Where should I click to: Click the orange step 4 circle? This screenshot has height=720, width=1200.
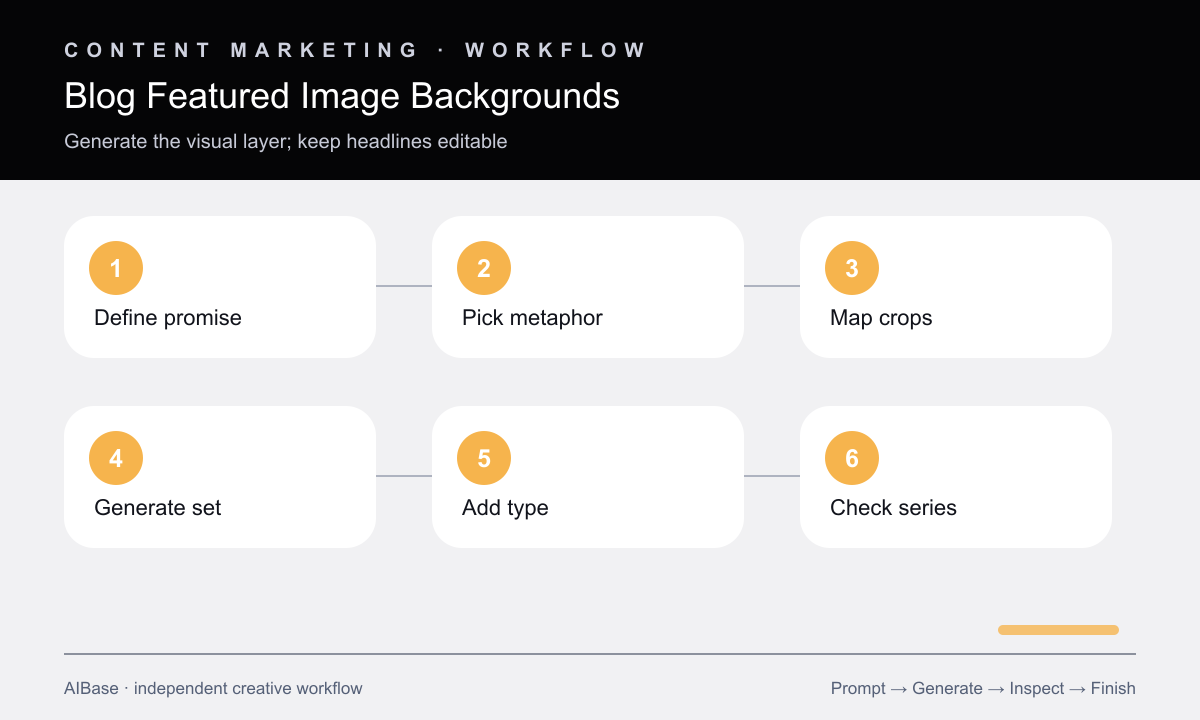(x=116, y=458)
